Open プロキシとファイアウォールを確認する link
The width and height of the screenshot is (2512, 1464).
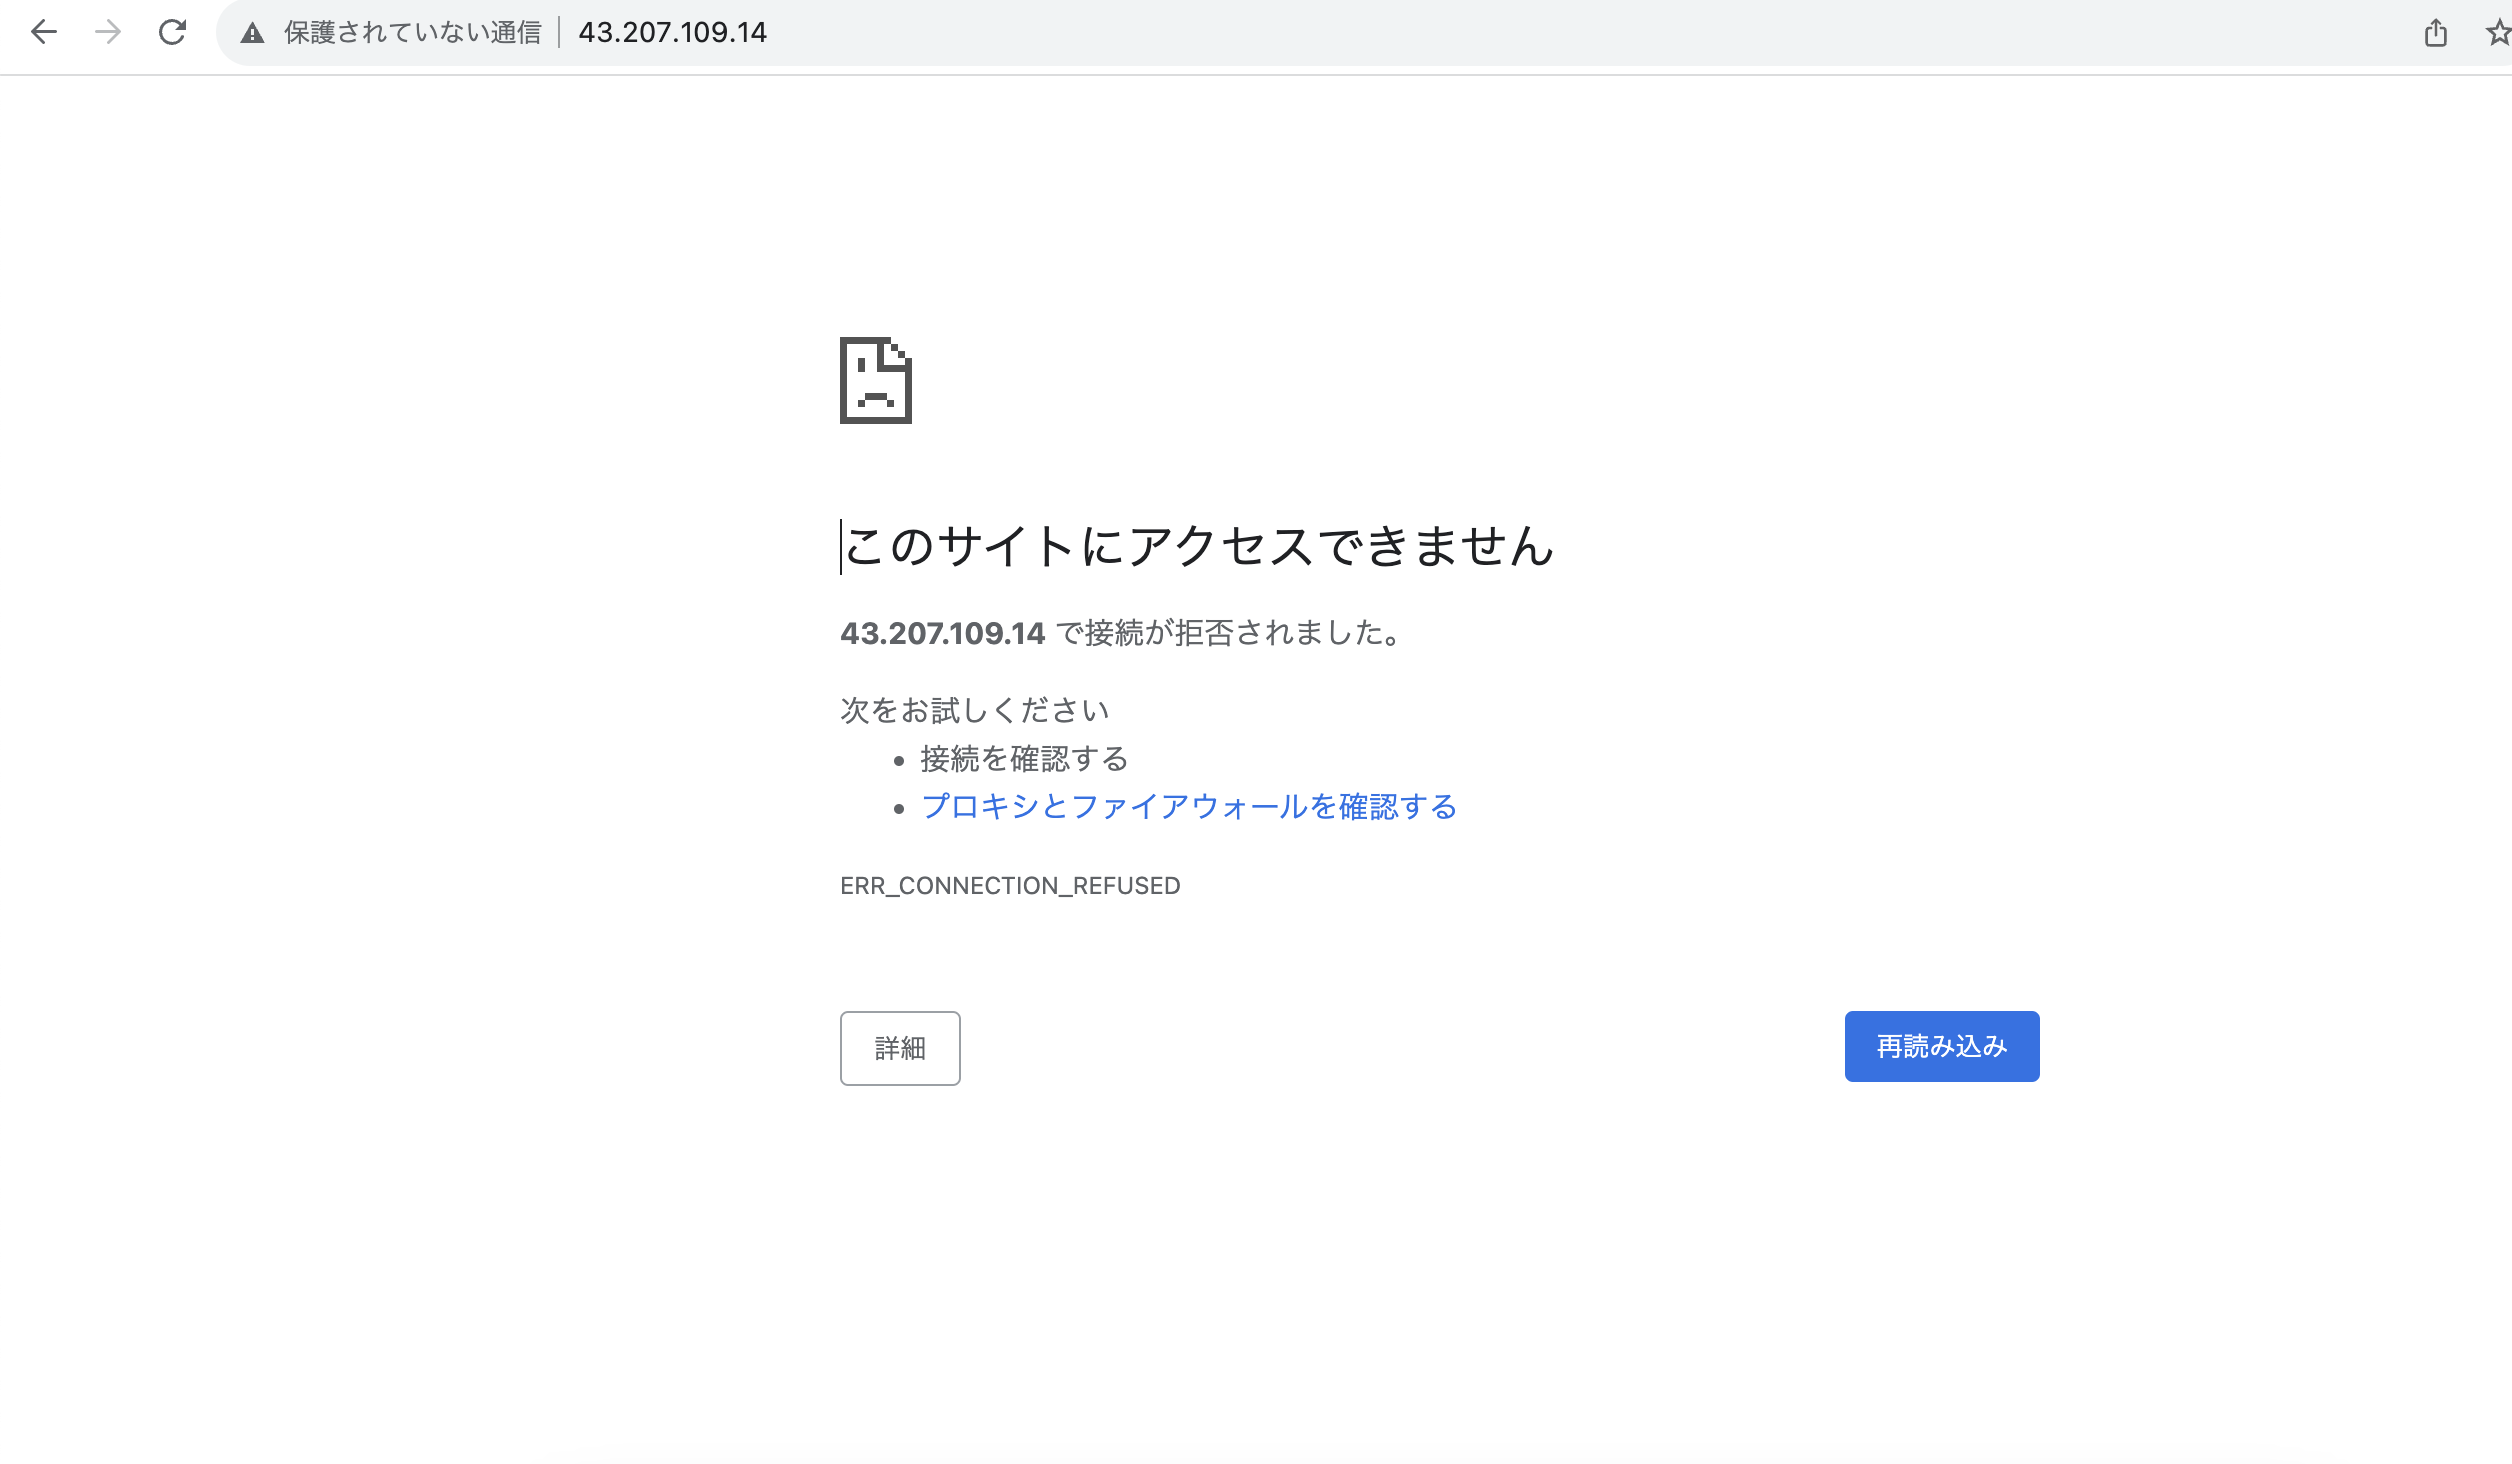[1189, 807]
